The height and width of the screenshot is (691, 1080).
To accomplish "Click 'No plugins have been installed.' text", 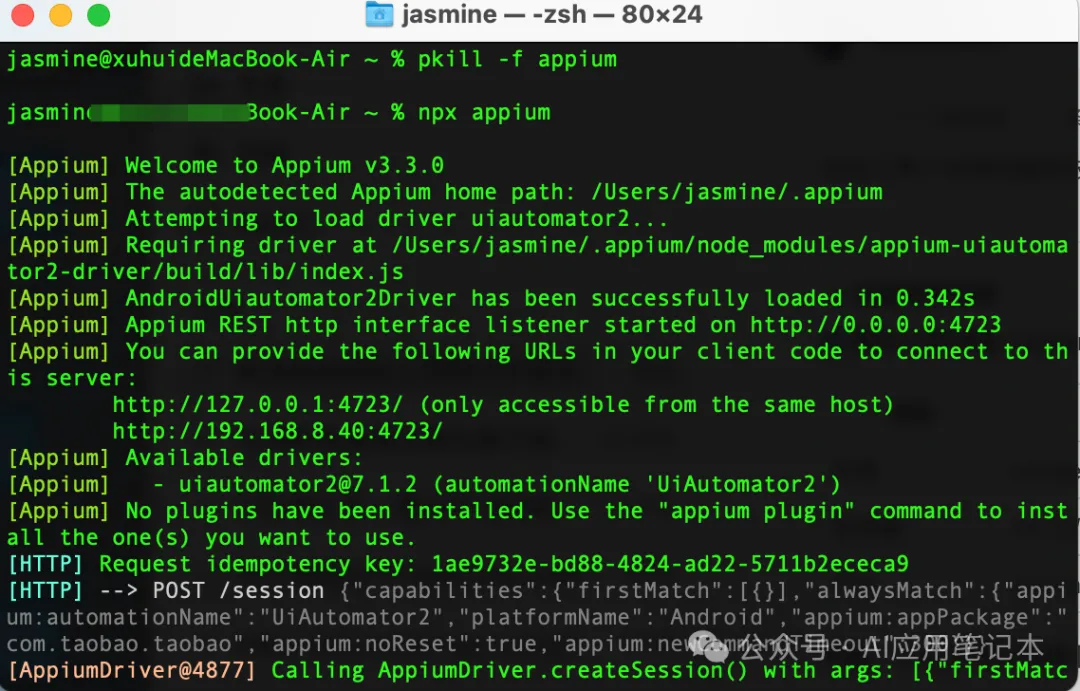I will [329, 511].
